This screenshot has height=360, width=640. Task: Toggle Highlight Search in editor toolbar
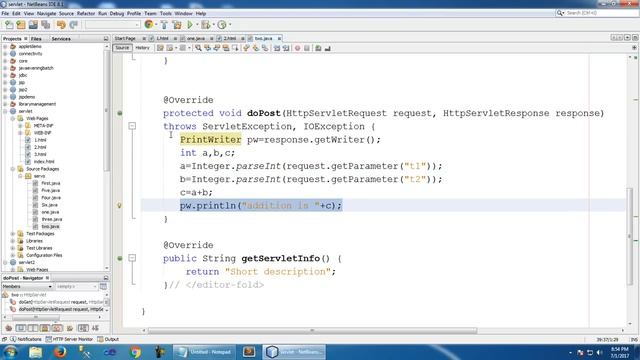point(226,48)
